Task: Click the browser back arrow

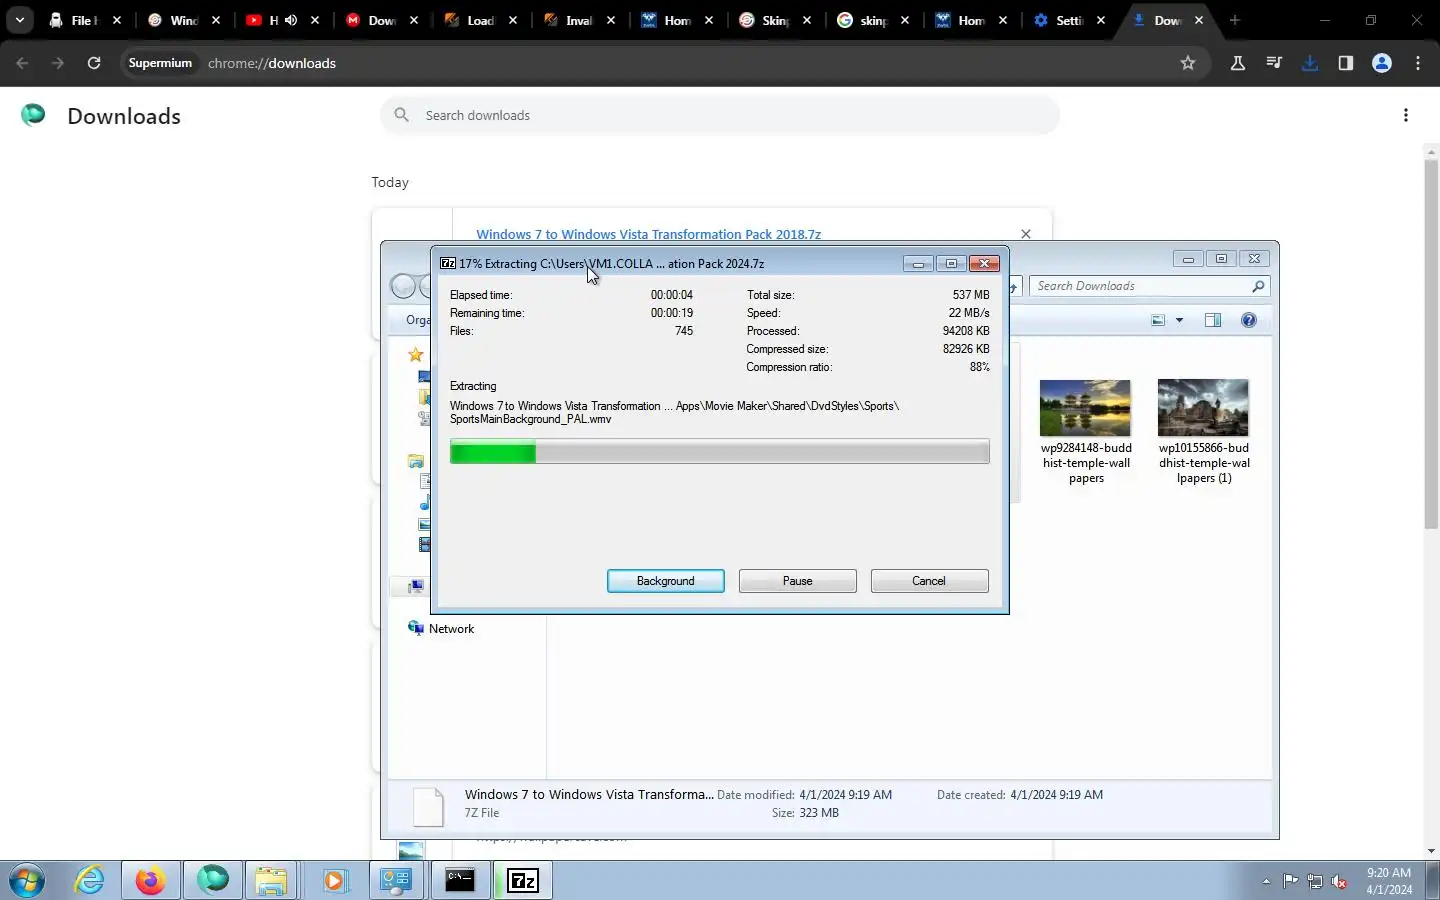Action: [x=22, y=63]
